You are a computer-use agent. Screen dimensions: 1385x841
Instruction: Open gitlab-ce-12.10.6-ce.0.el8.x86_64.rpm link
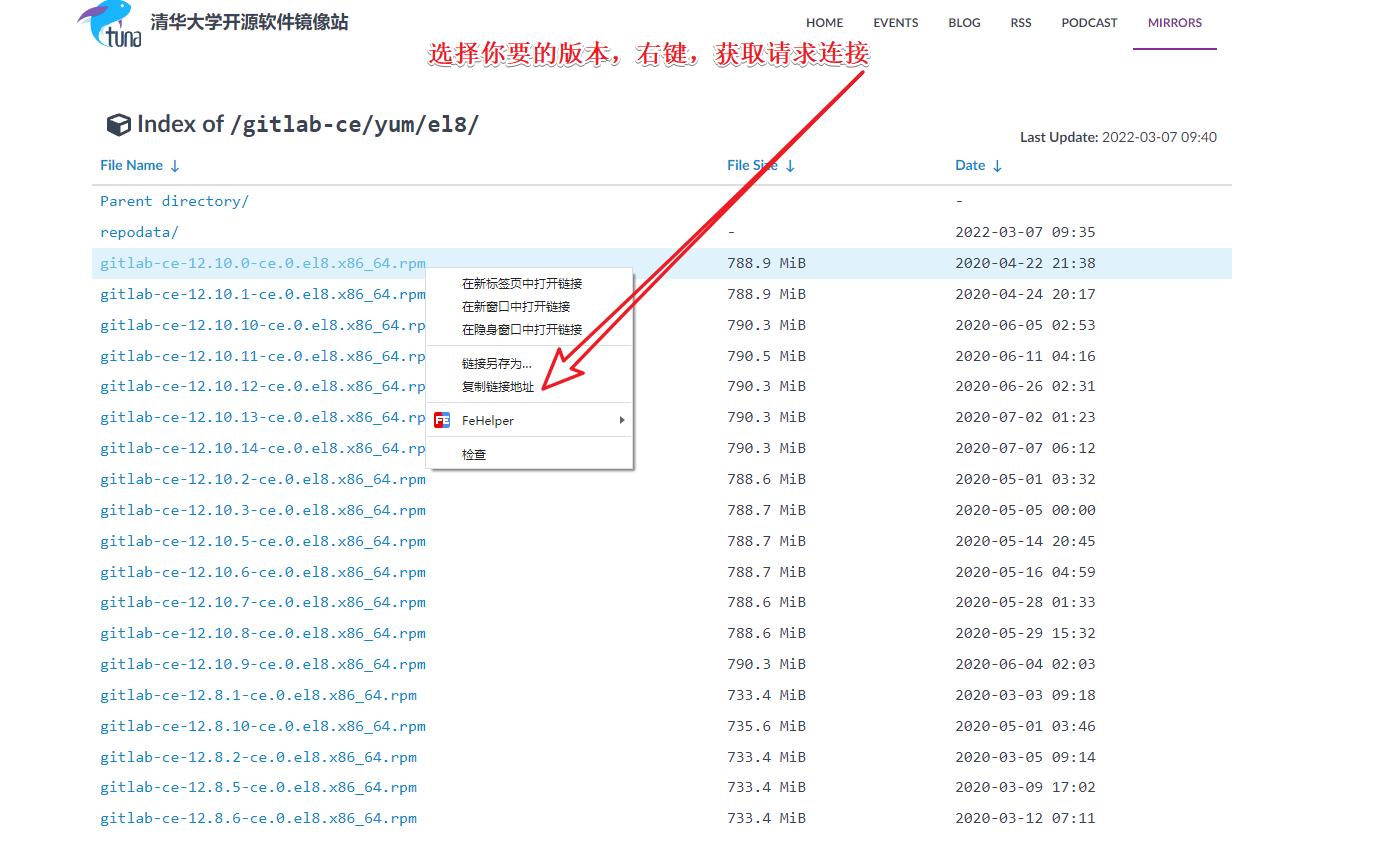pos(263,572)
